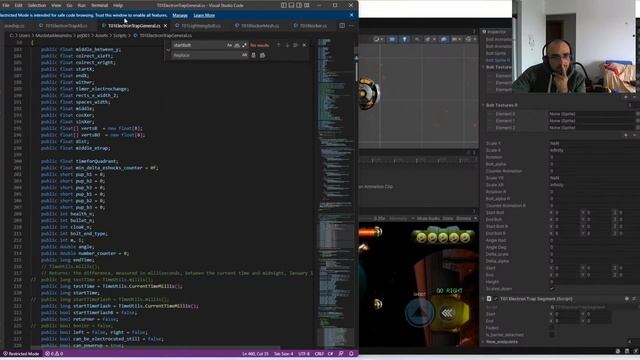Viewport: 640px width, 360px height.
Task: Open the Help menu in VS Code
Action: click(x=118, y=5)
